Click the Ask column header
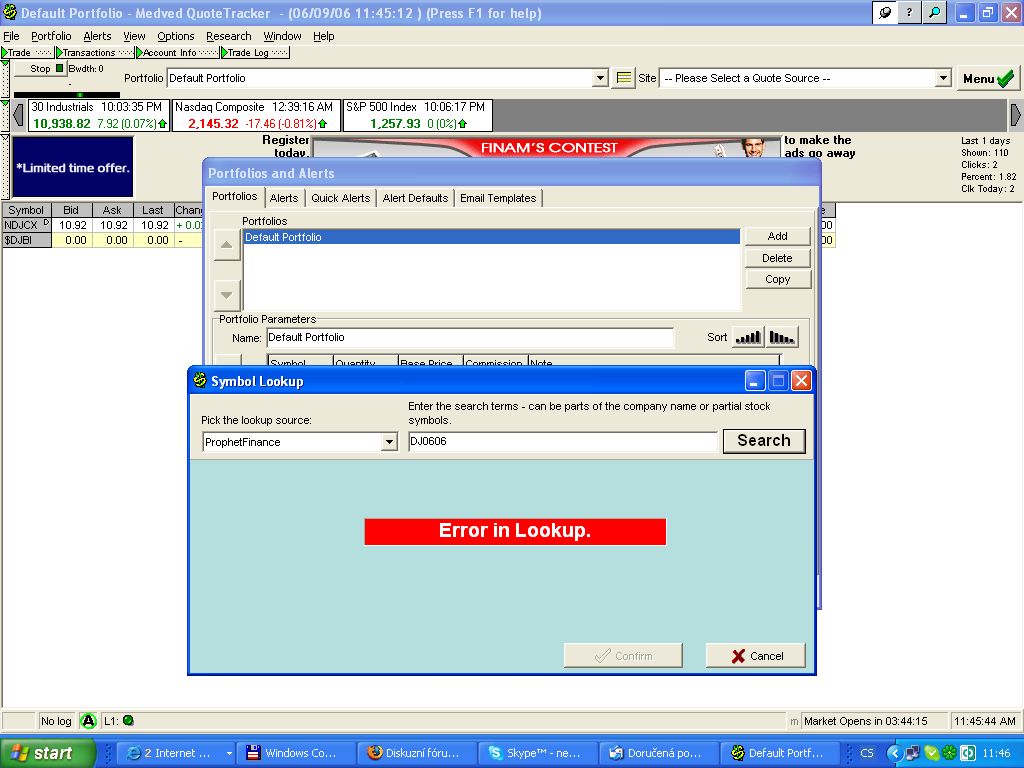 112,210
